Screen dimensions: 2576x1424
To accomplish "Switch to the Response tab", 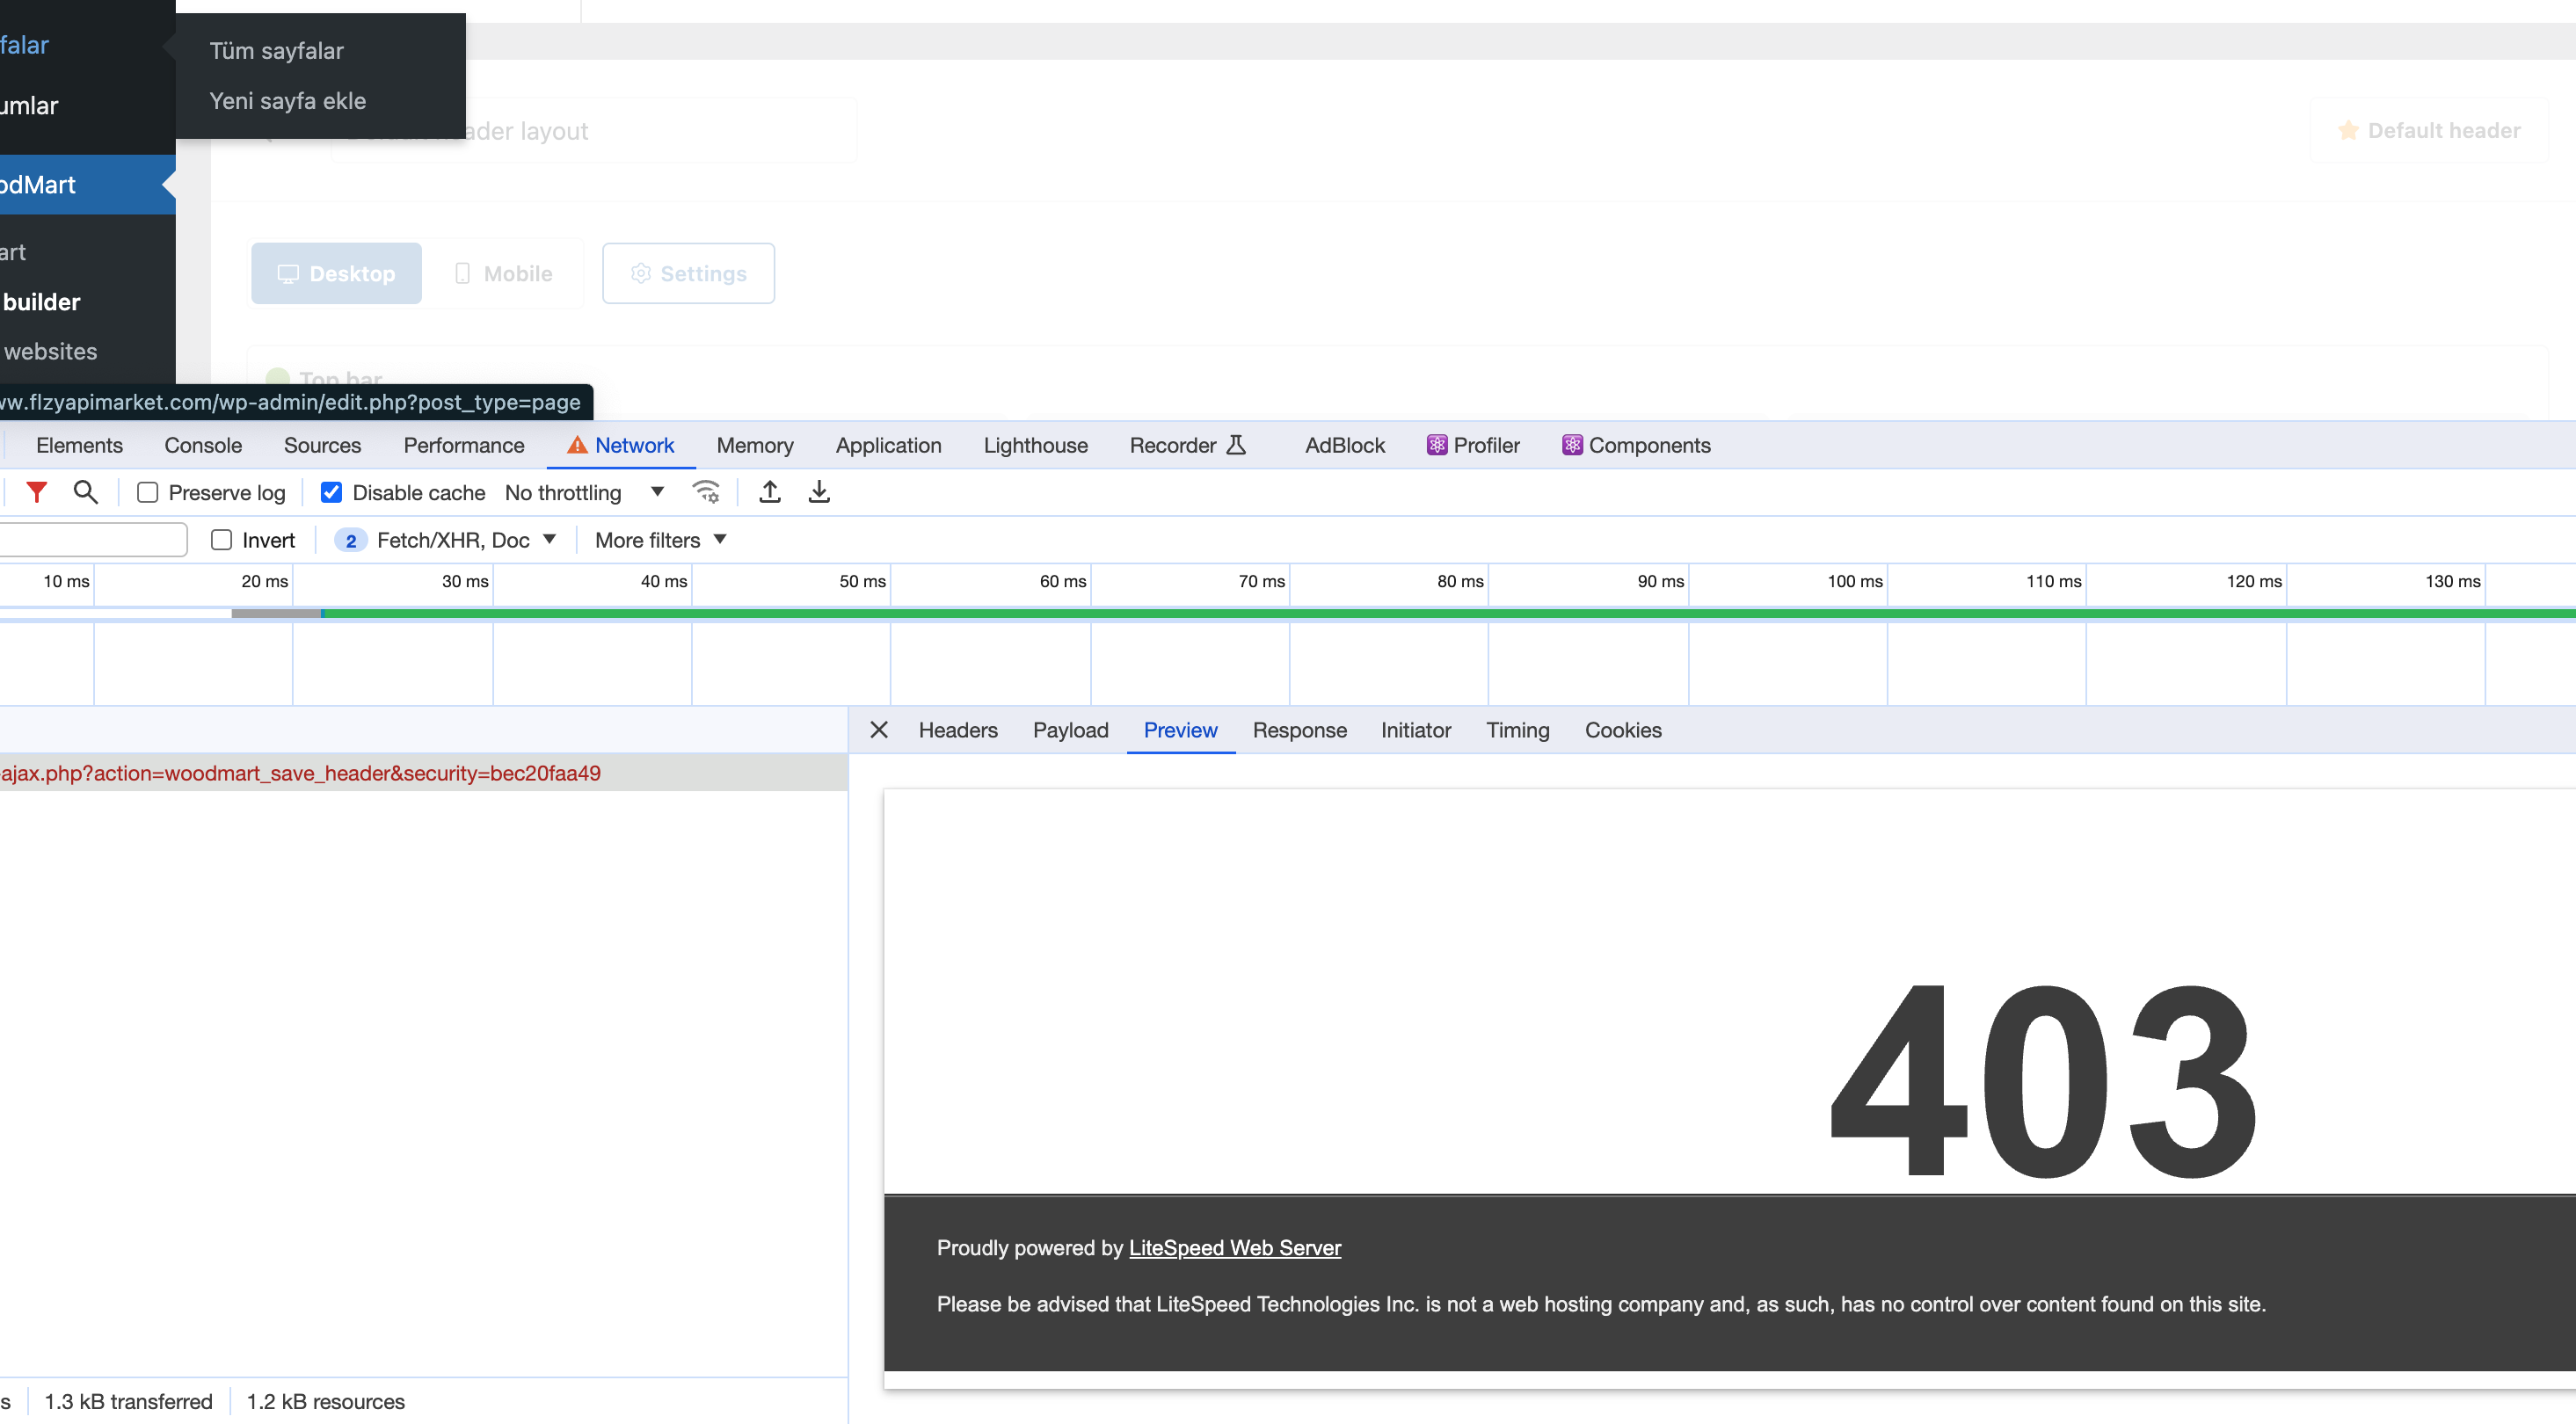I will coord(1299,730).
